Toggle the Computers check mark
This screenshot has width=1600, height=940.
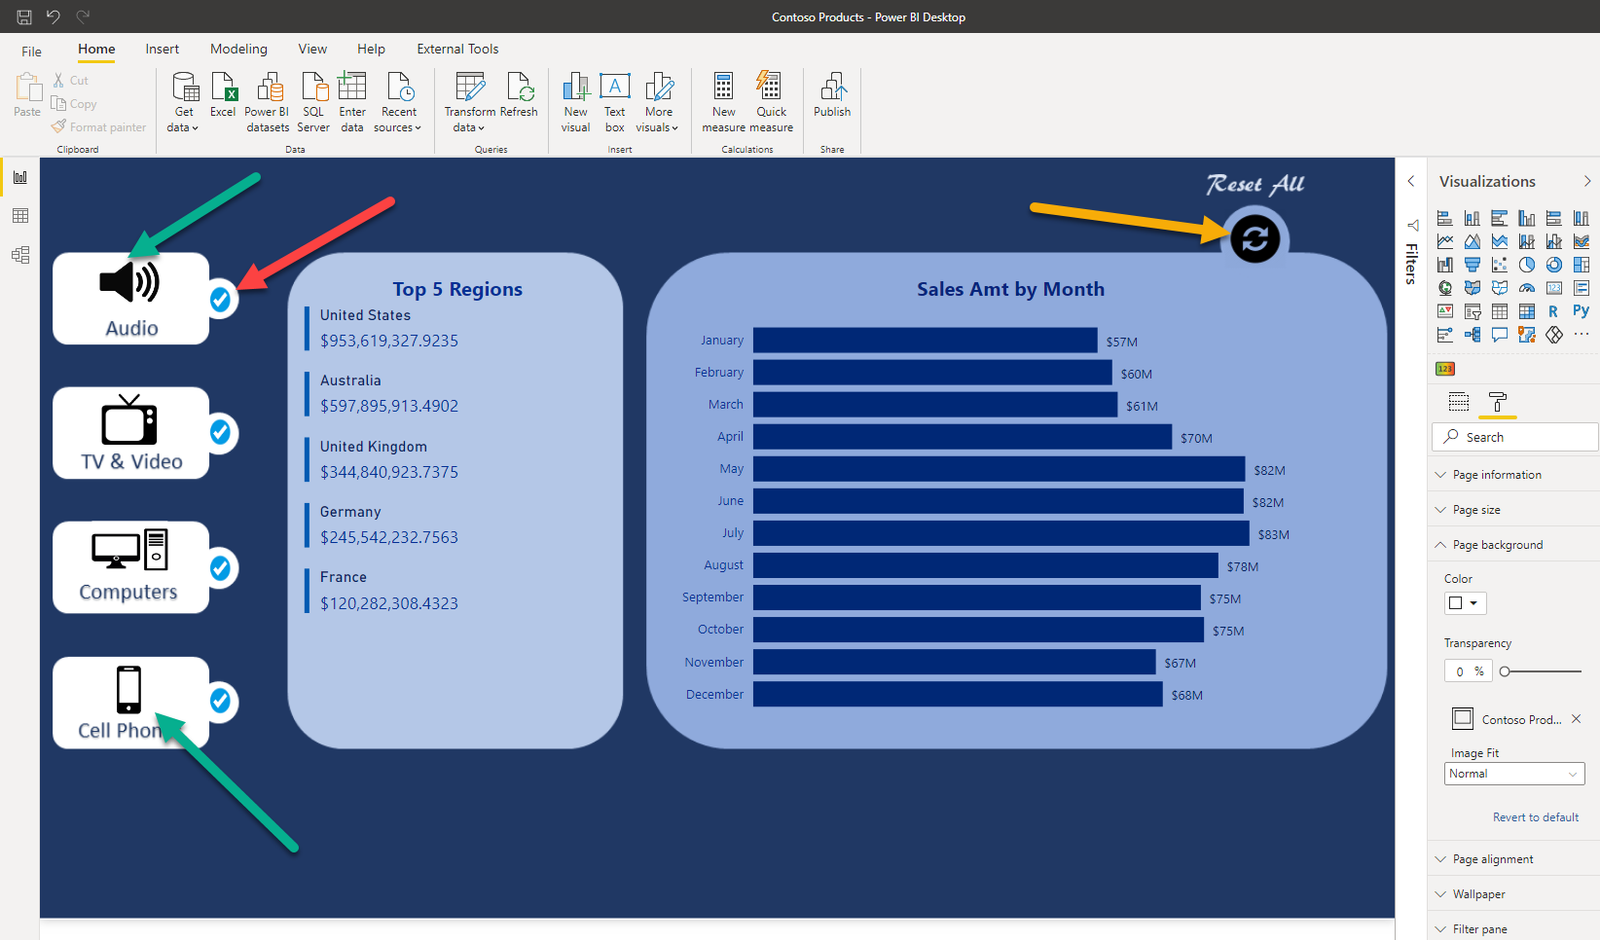tap(220, 568)
